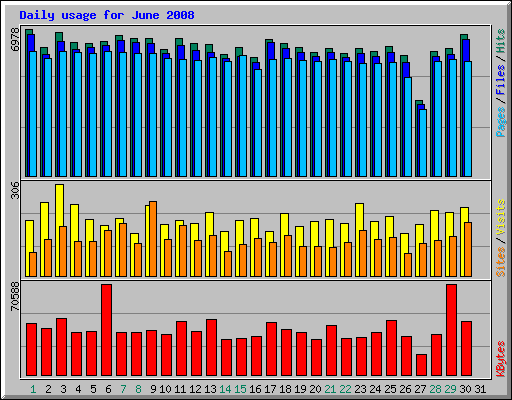Viewport: 512px width, 400px height.
Task: Click day label 27 on the x-axis
Action: [x=420, y=389]
